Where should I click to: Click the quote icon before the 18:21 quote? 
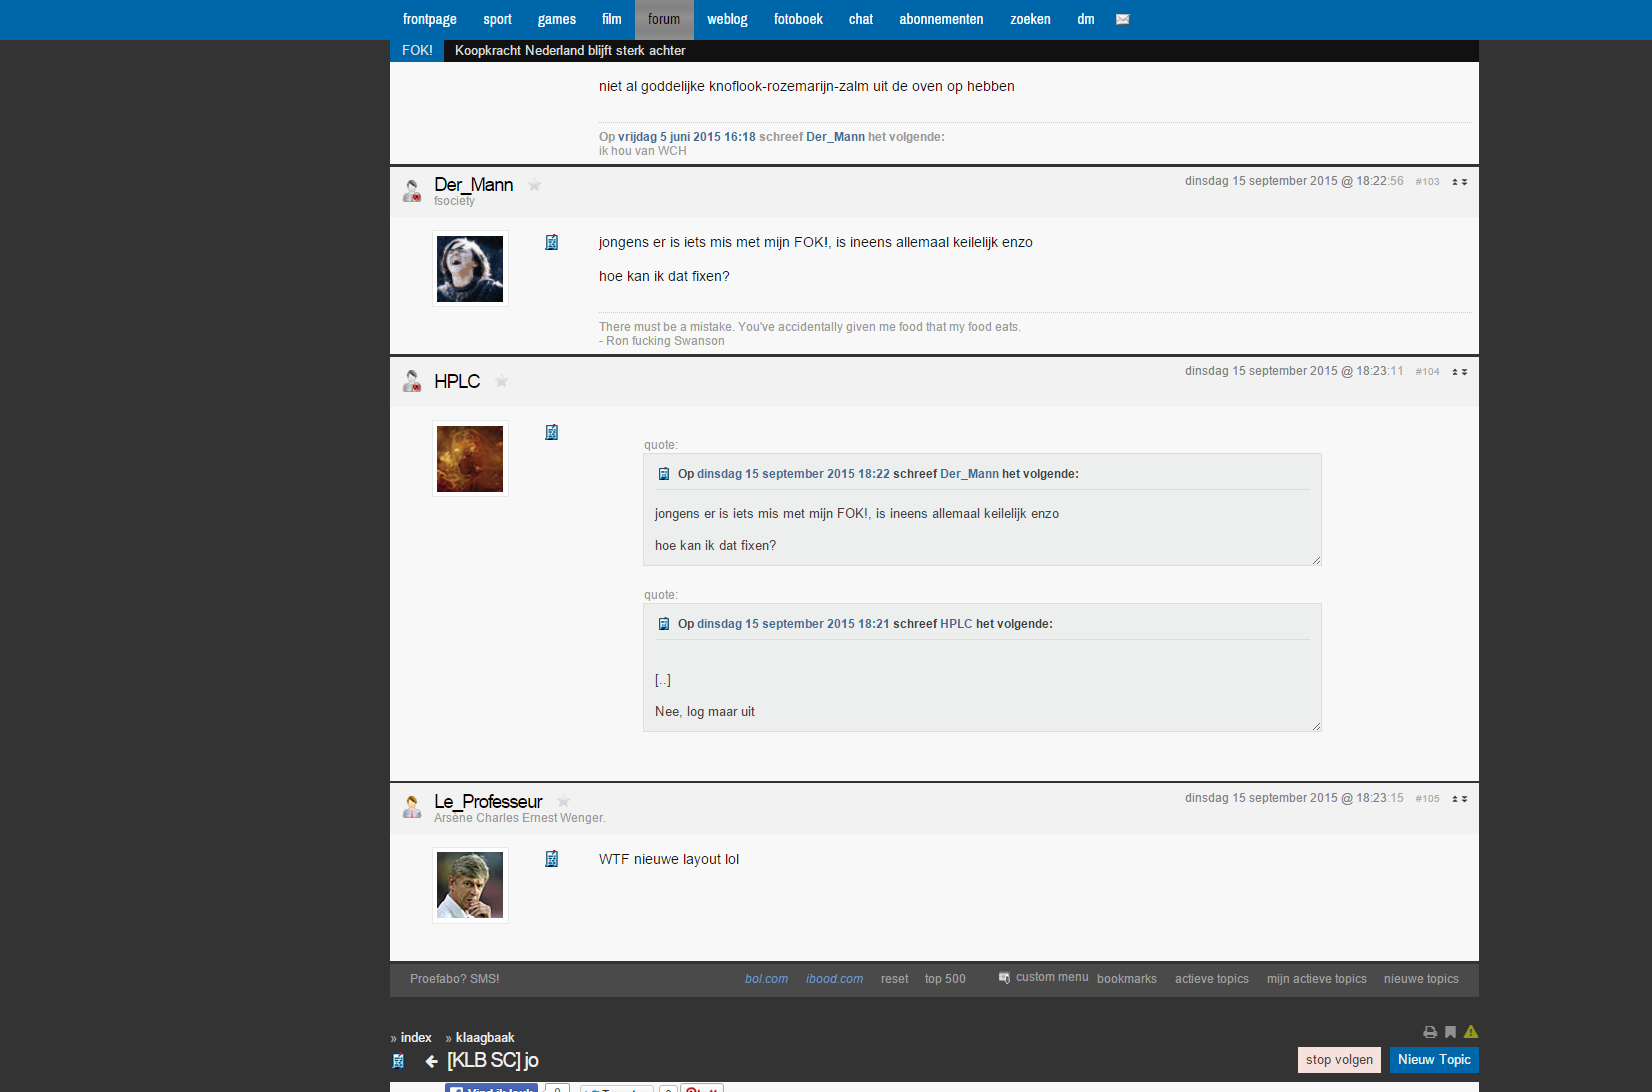(x=663, y=624)
